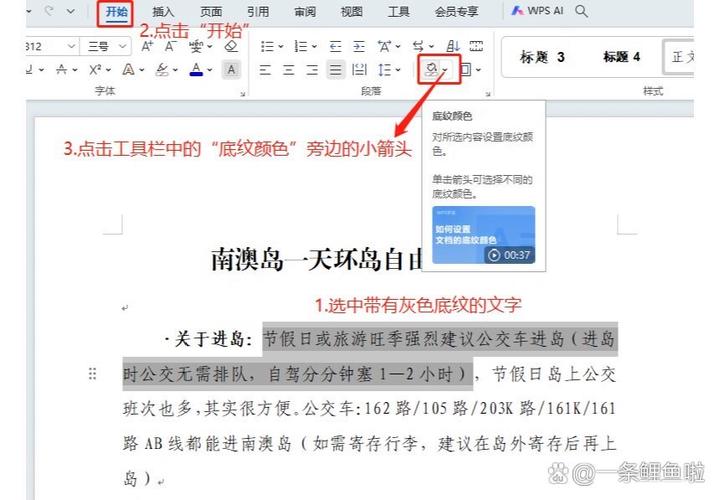The width and height of the screenshot is (719, 500).
Task: Click the sort A-Z icon
Action: coord(453,46)
